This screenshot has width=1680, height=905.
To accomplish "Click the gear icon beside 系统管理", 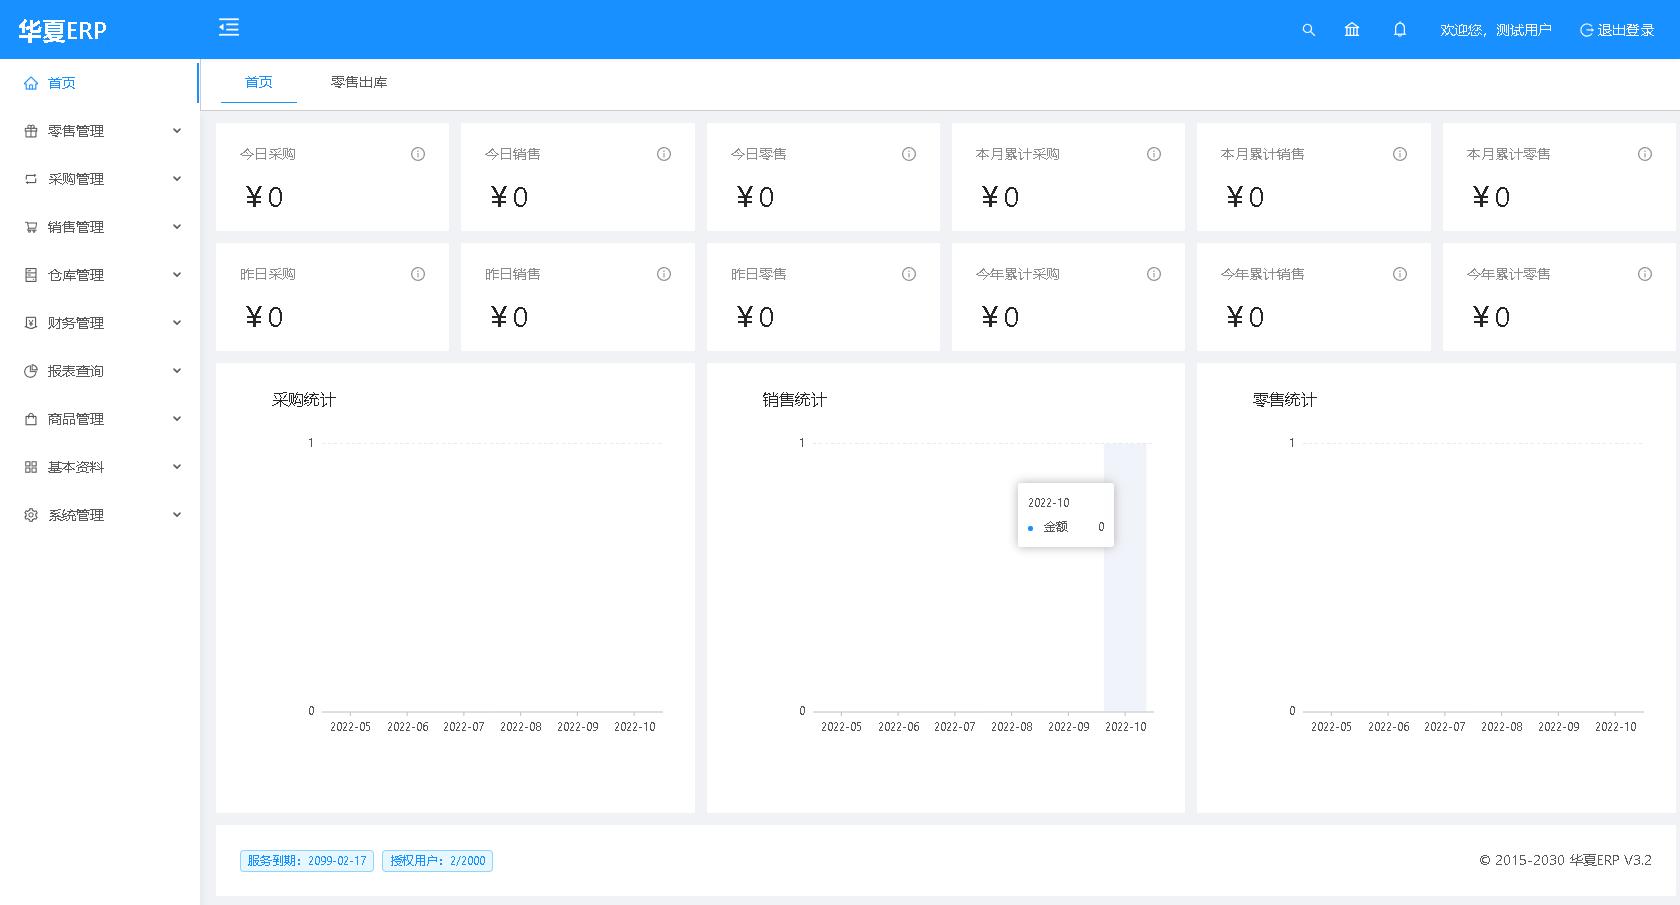I will [31, 515].
